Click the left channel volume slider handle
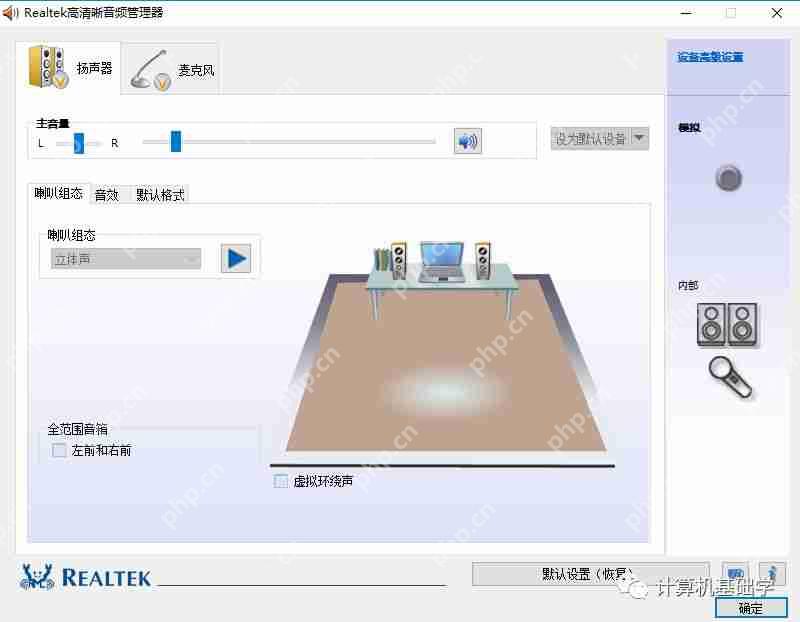The width and height of the screenshot is (800, 622). pos(78,143)
